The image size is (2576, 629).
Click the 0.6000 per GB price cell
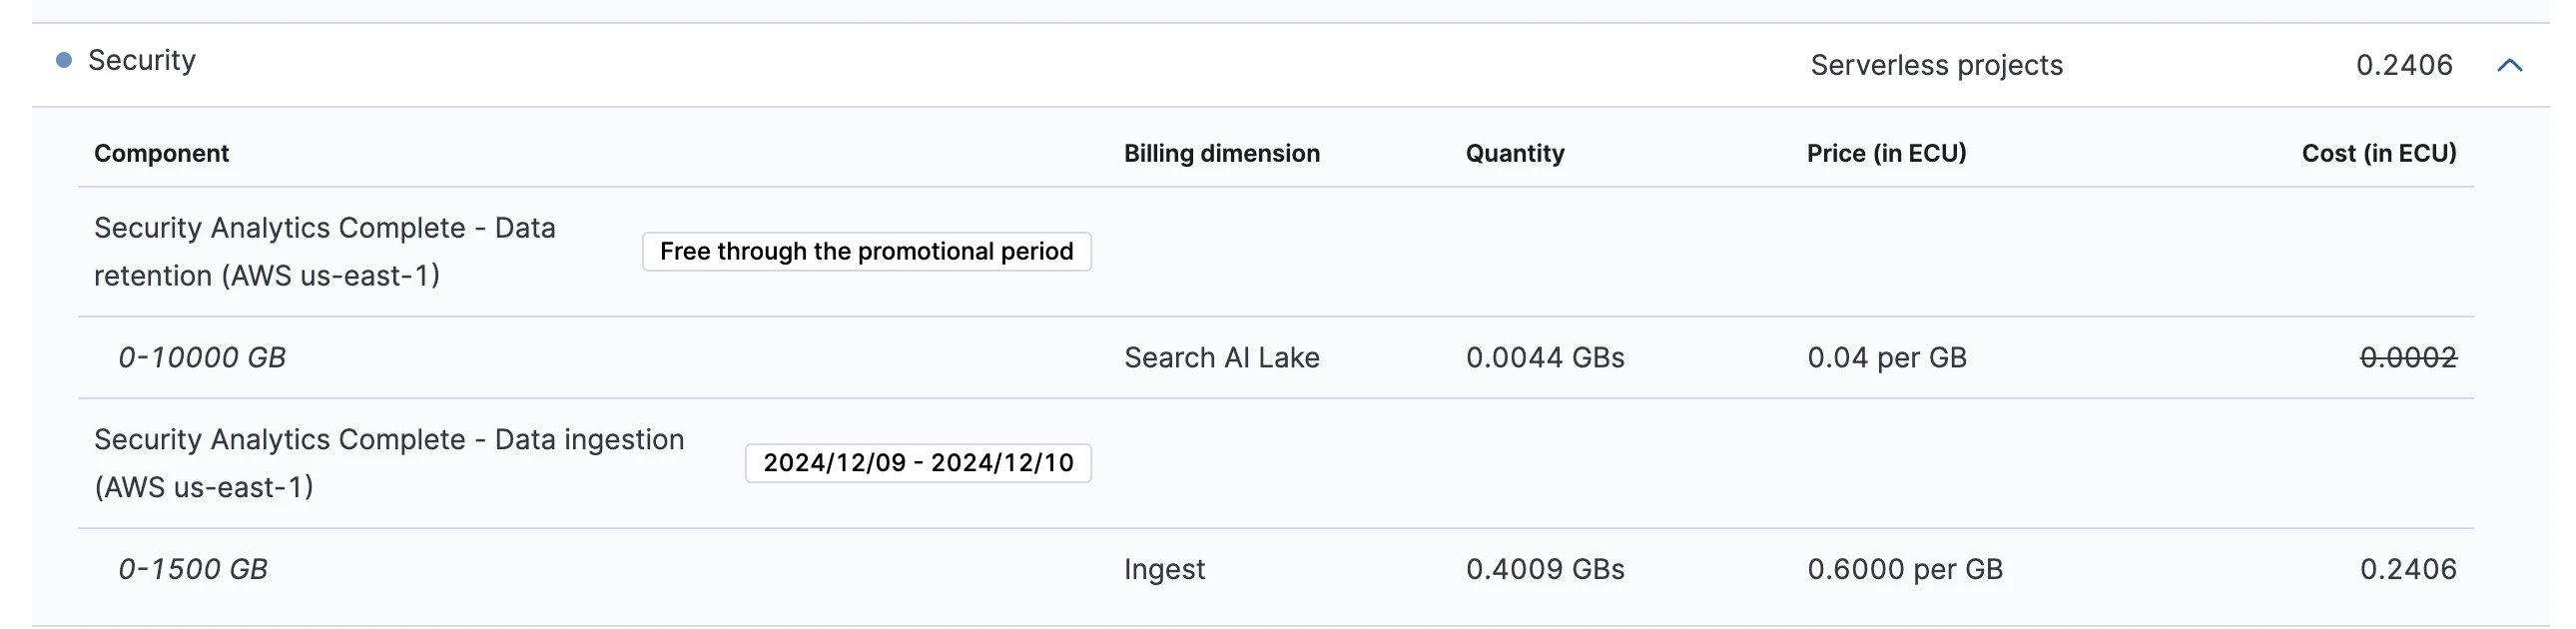[x=1905, y=569]
